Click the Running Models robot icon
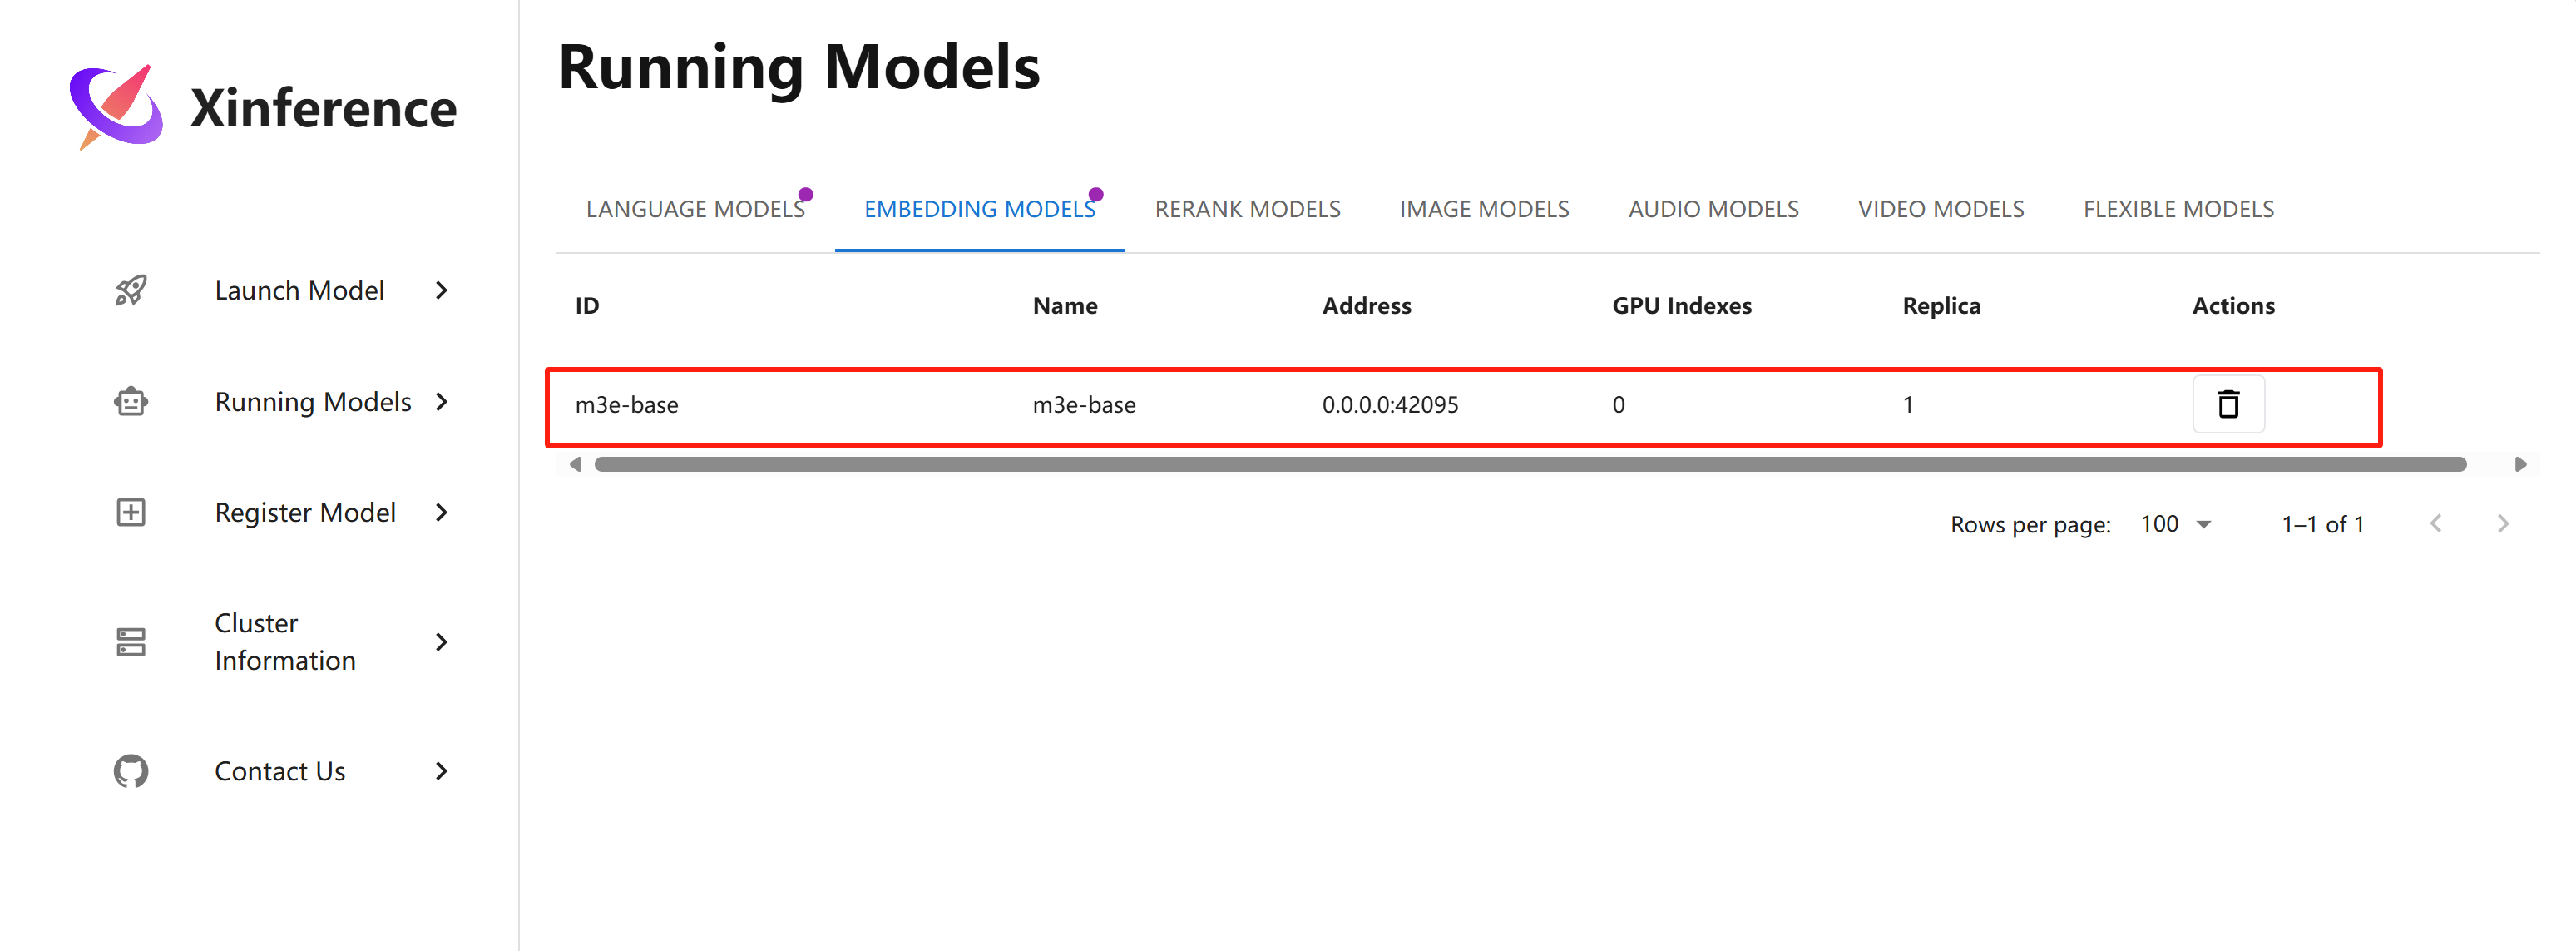Screen dimensions: 2576x951 [x=131, y=402]
